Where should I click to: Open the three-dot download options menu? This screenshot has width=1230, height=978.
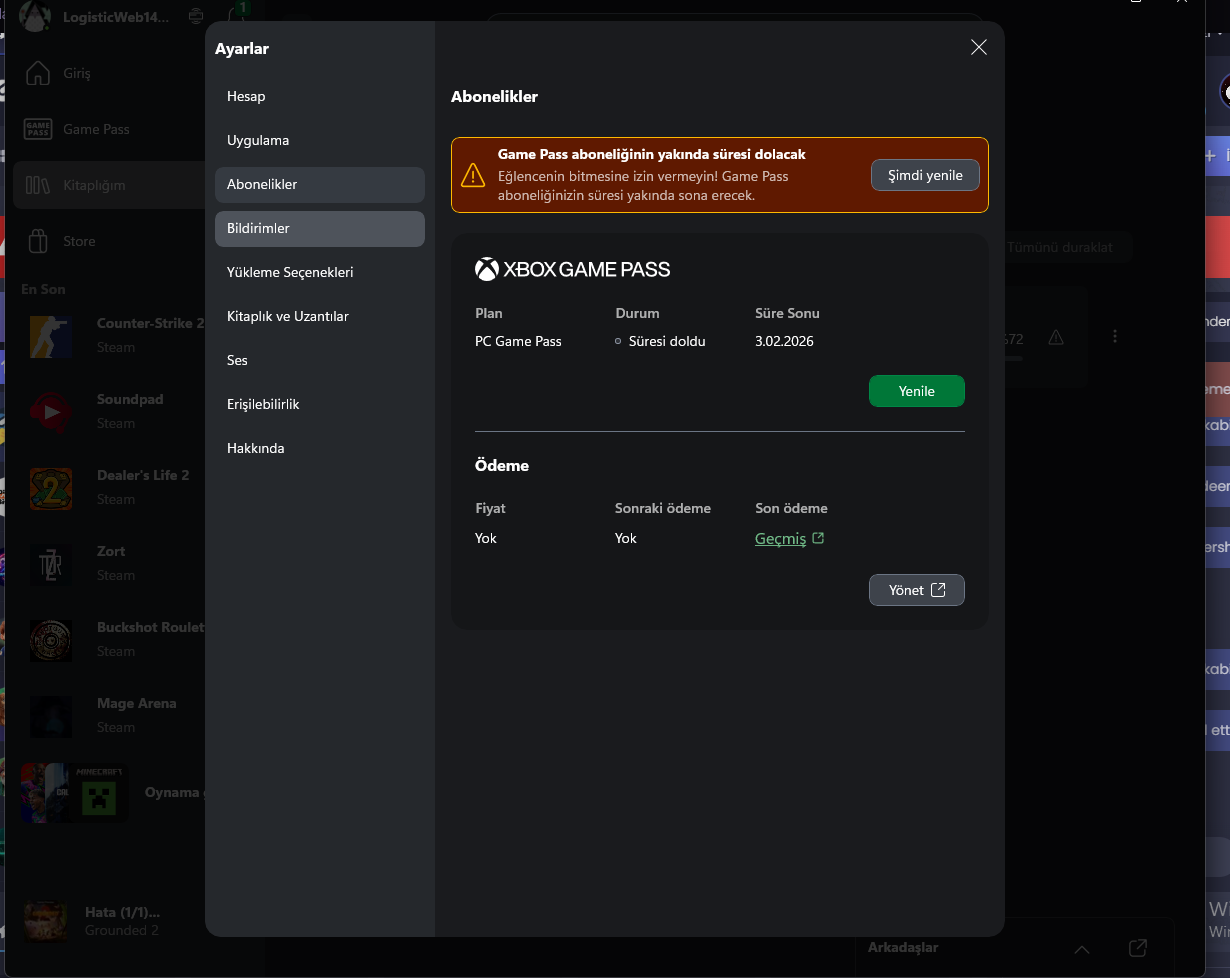[1115, 337]
